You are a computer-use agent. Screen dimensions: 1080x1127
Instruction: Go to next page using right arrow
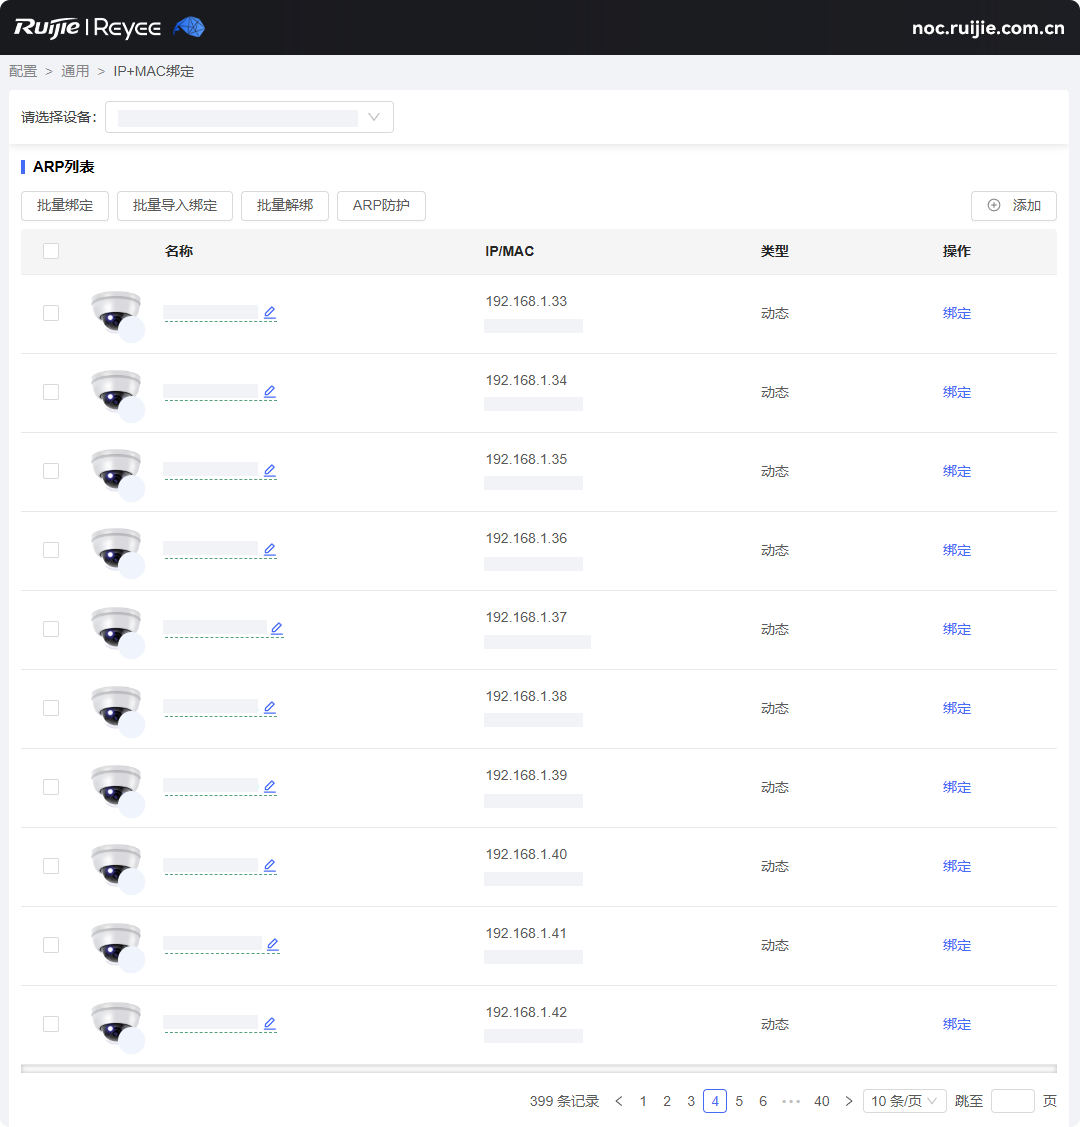[x=849, y=1101]
